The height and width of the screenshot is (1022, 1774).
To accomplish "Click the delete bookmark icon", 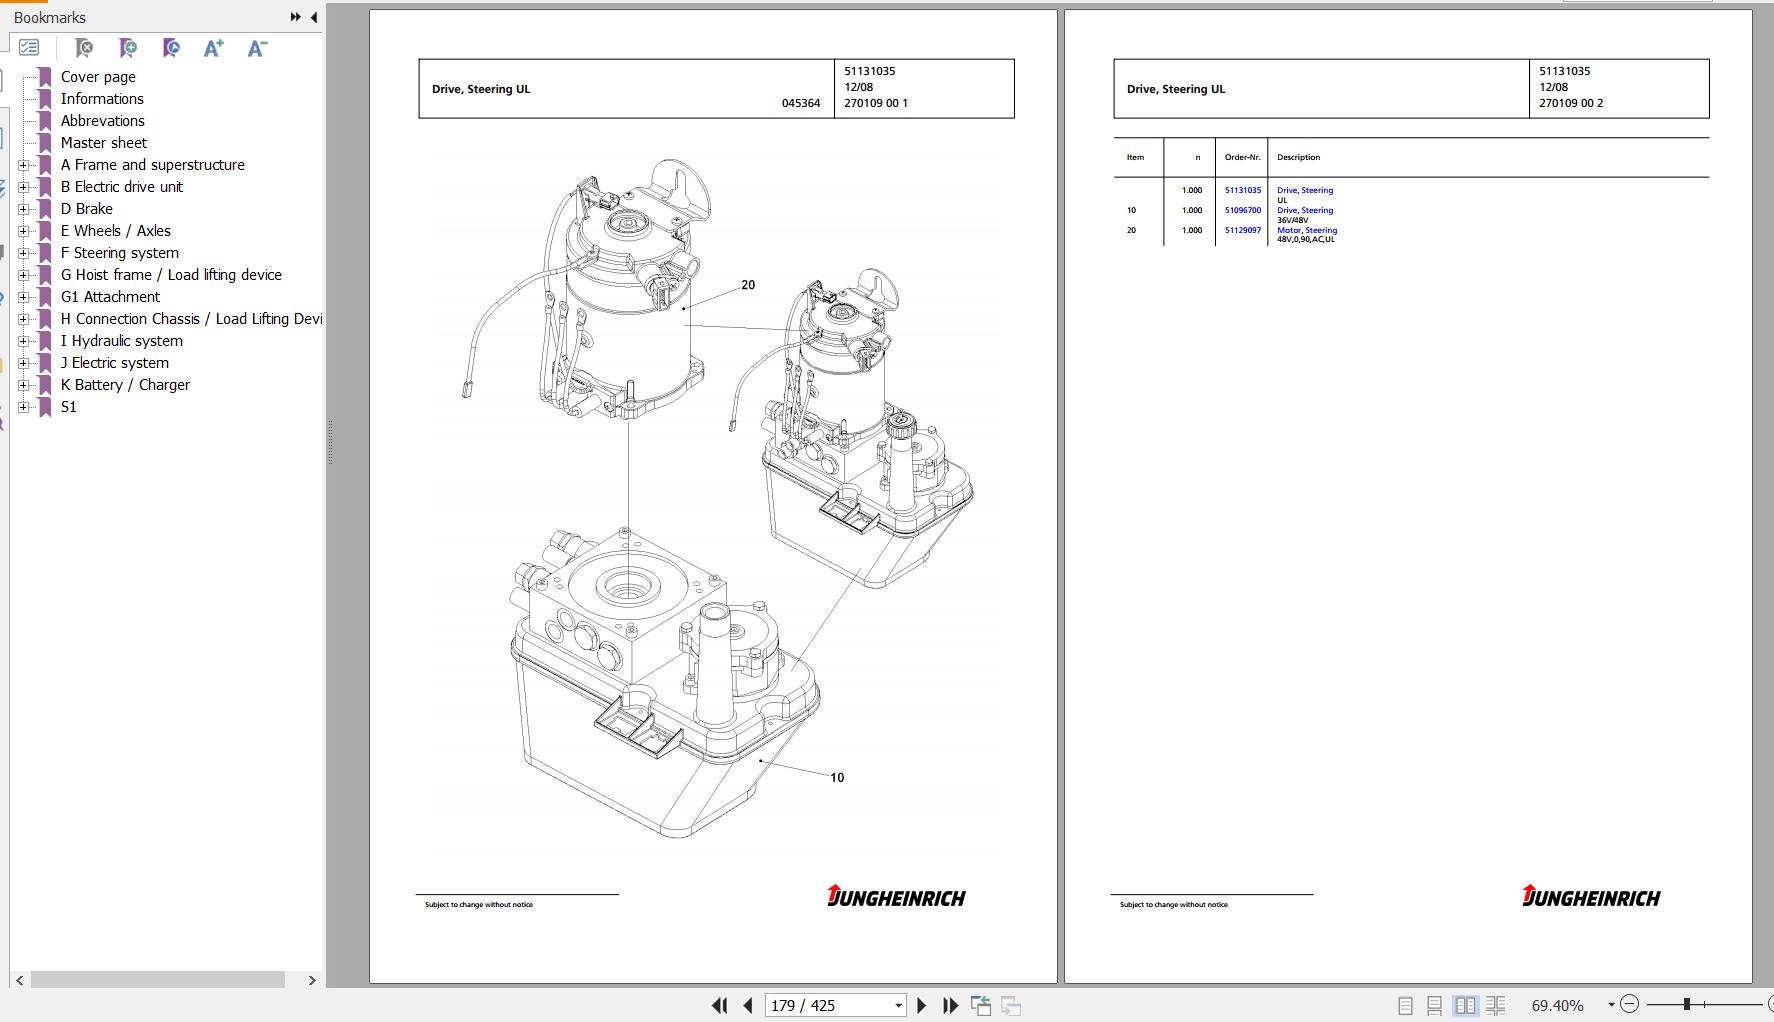I will coord(84,47).
